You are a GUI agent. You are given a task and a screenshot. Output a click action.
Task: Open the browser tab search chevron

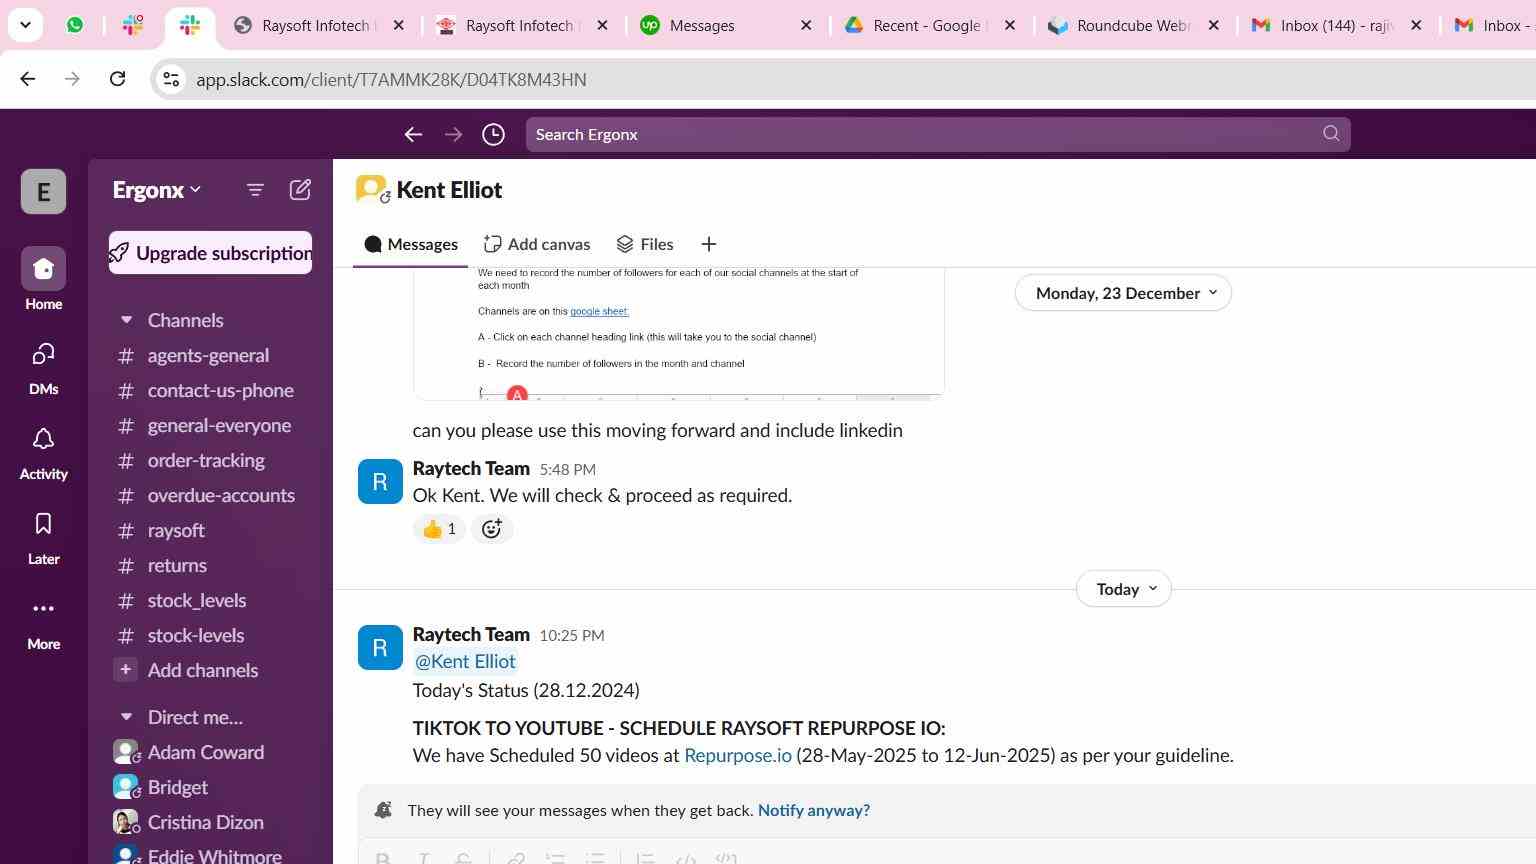point(25,25)
